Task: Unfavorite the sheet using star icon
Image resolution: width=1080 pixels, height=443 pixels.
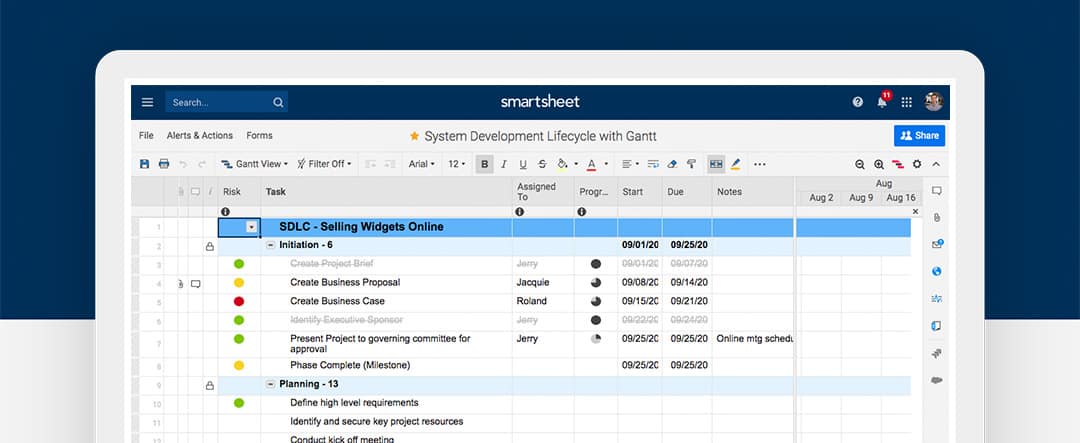Action: [x=414, y=136]
